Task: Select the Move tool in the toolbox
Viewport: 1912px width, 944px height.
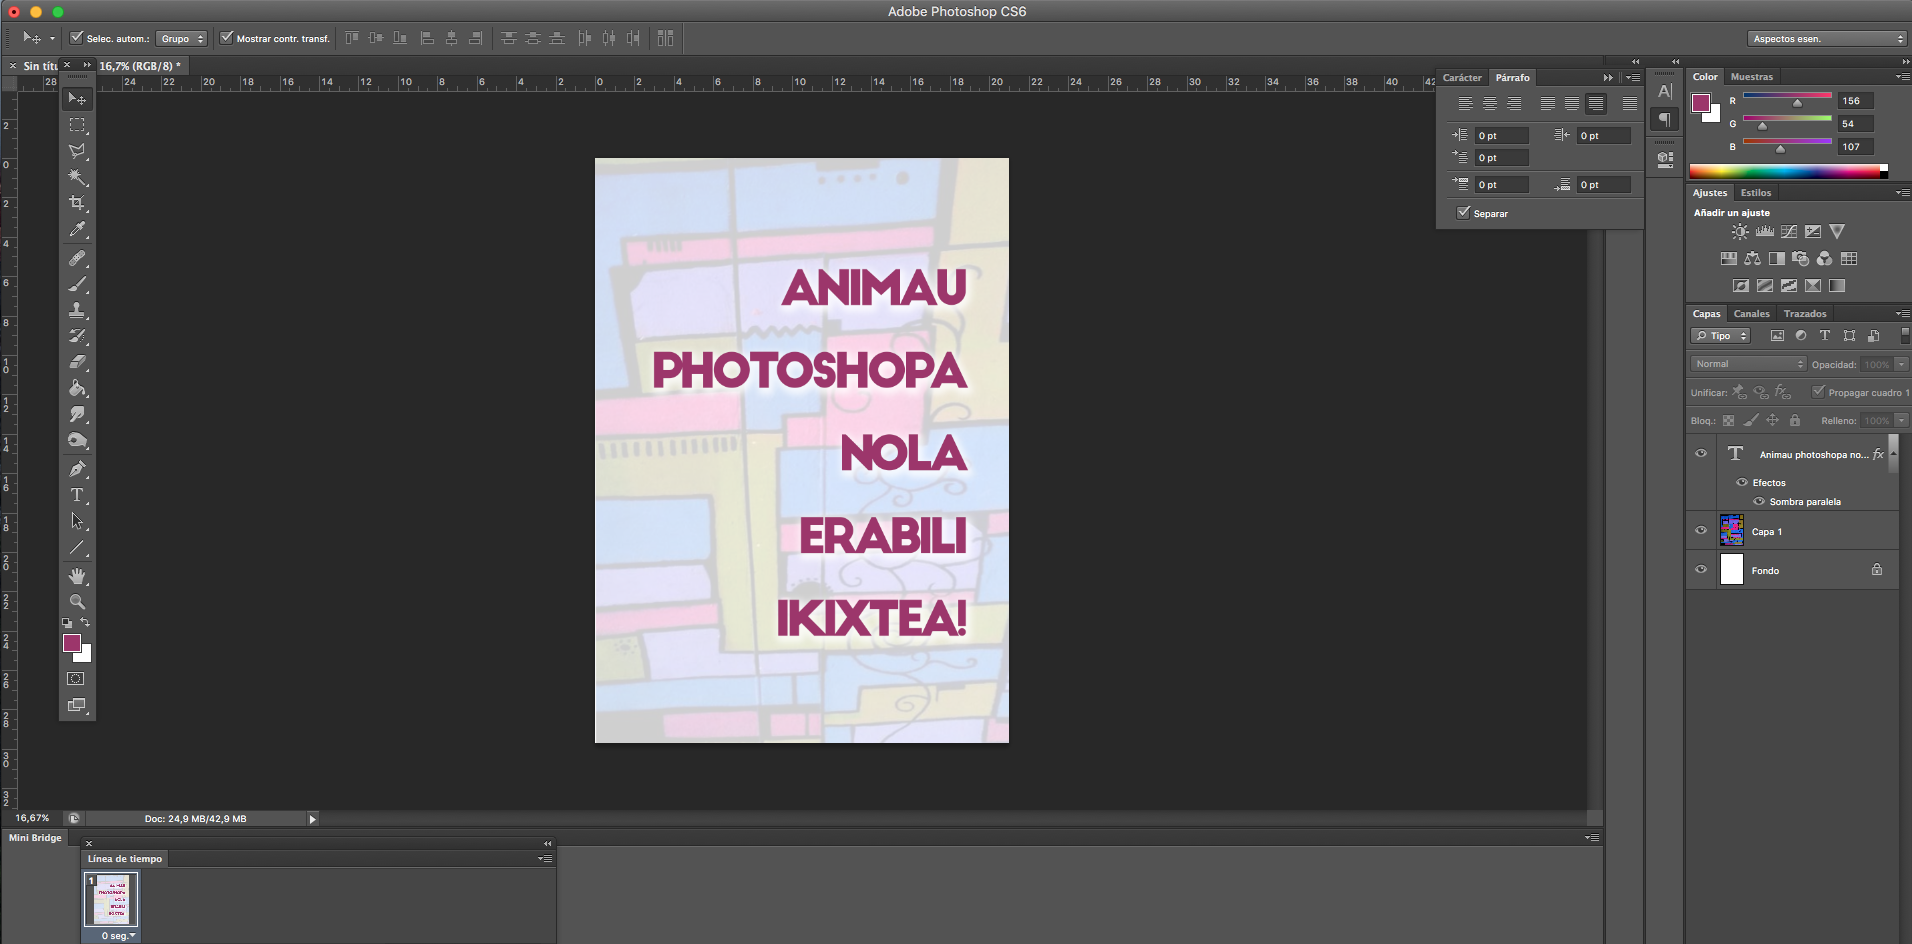Action: [77, 98]
